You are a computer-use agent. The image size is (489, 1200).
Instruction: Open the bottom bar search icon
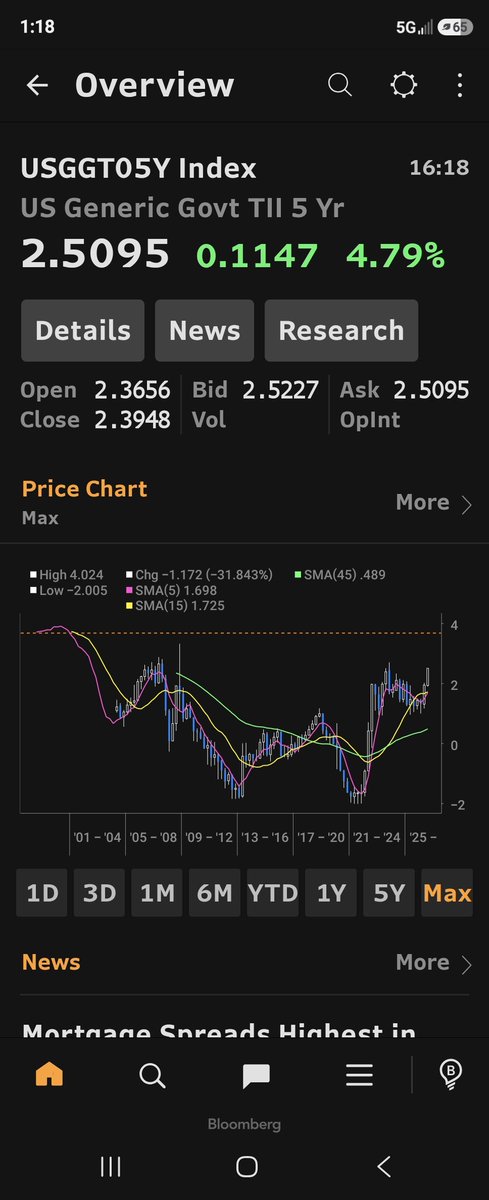152,1075
